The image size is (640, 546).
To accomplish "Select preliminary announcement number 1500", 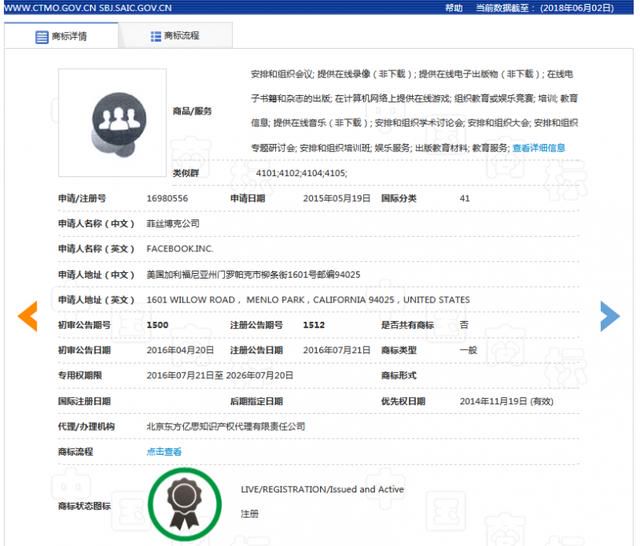I will [x=158, y=325].
